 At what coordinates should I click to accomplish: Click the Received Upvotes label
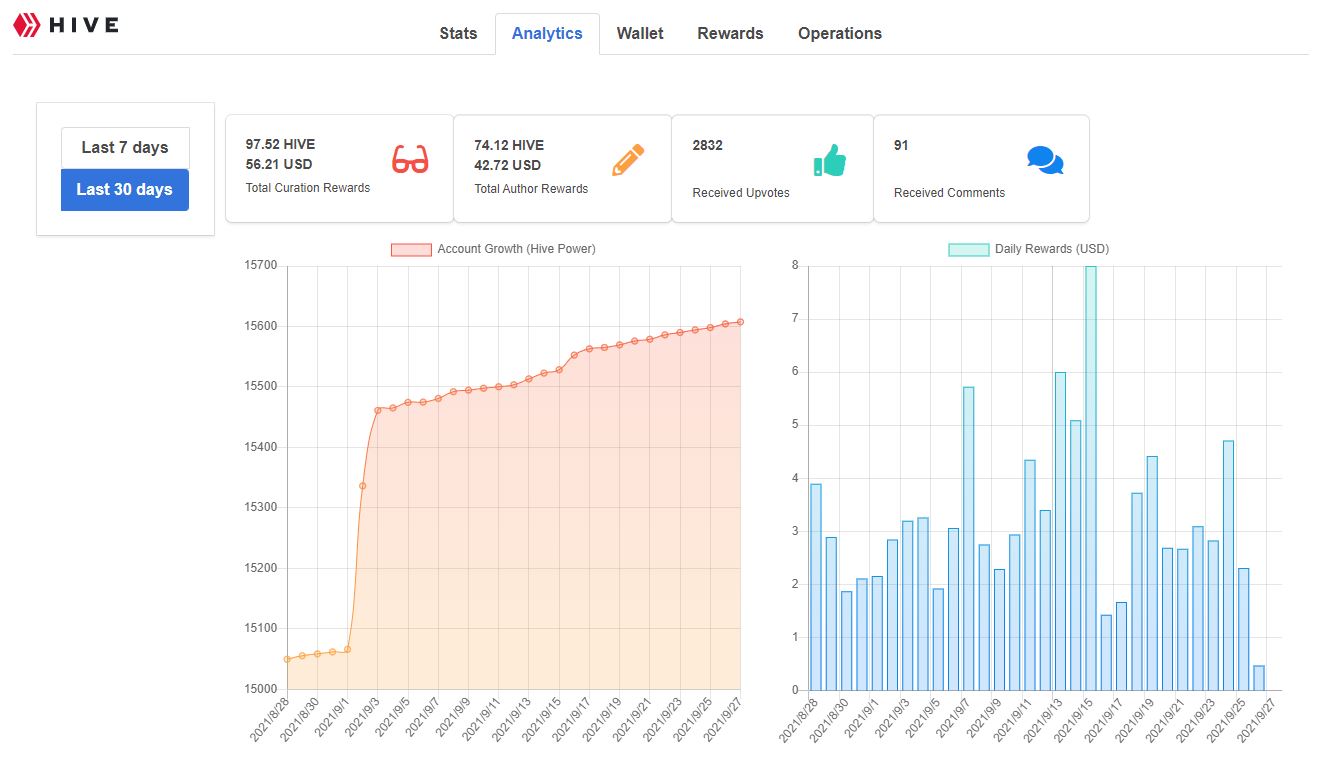(x=741, y=193)
